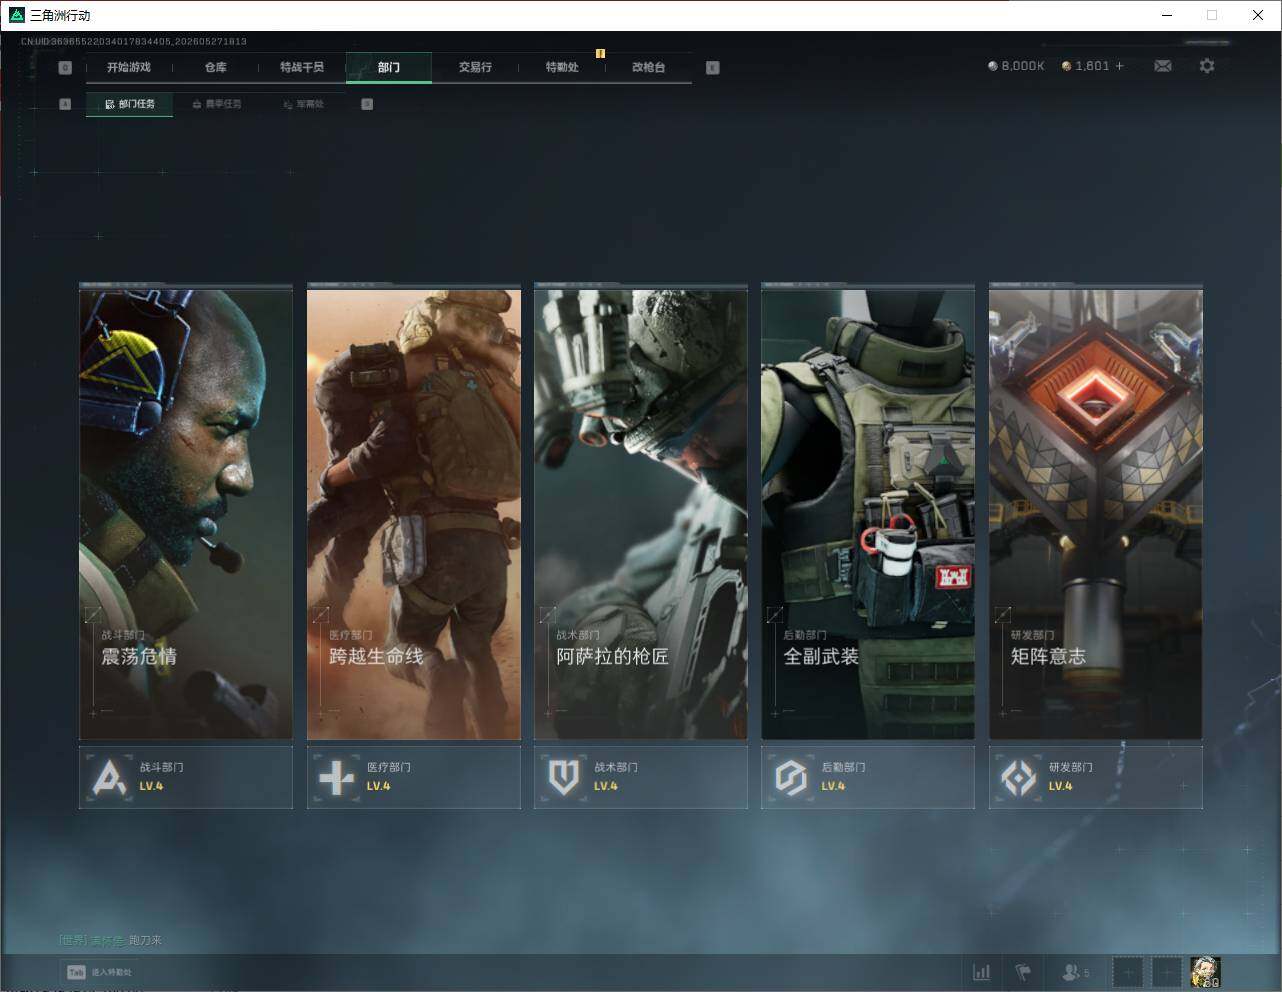Viewport: 1282px width, 992px height.
Task: Click the first empty squad slot plus
Action: 1128,972
